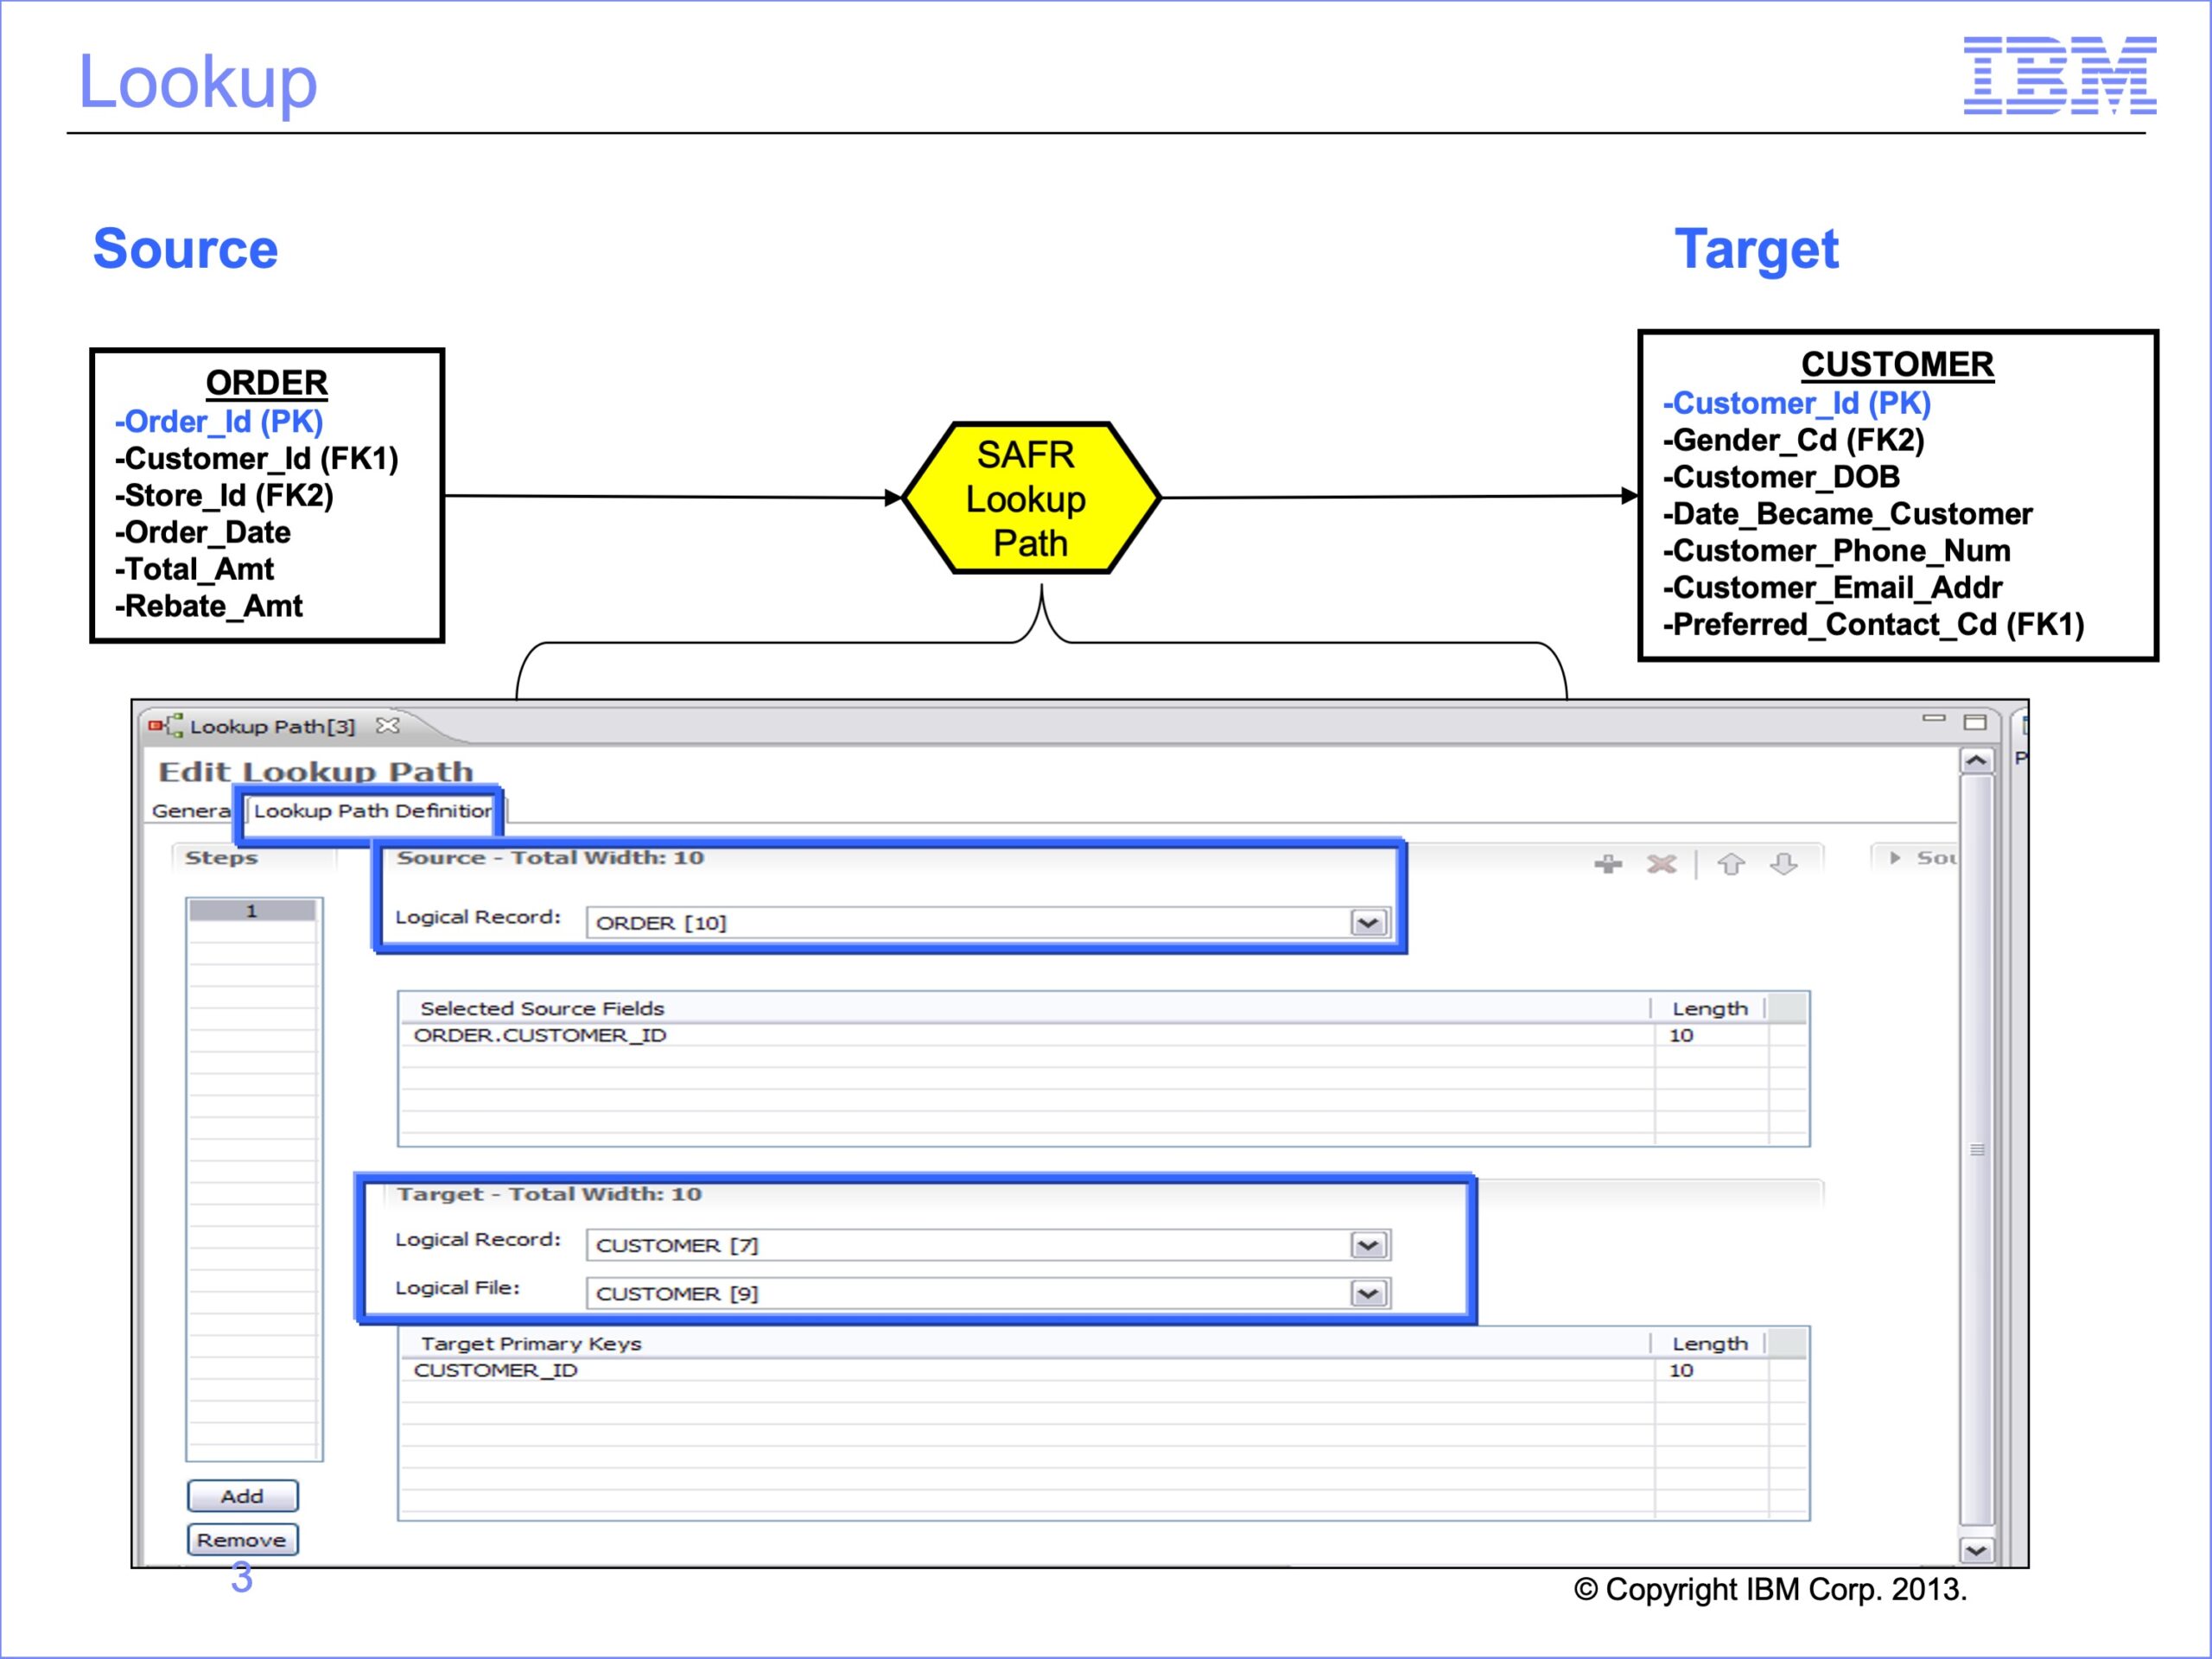Click the delete field X icon
The width and height of the screenshot is (2212, 1659).
[1662, 864]
